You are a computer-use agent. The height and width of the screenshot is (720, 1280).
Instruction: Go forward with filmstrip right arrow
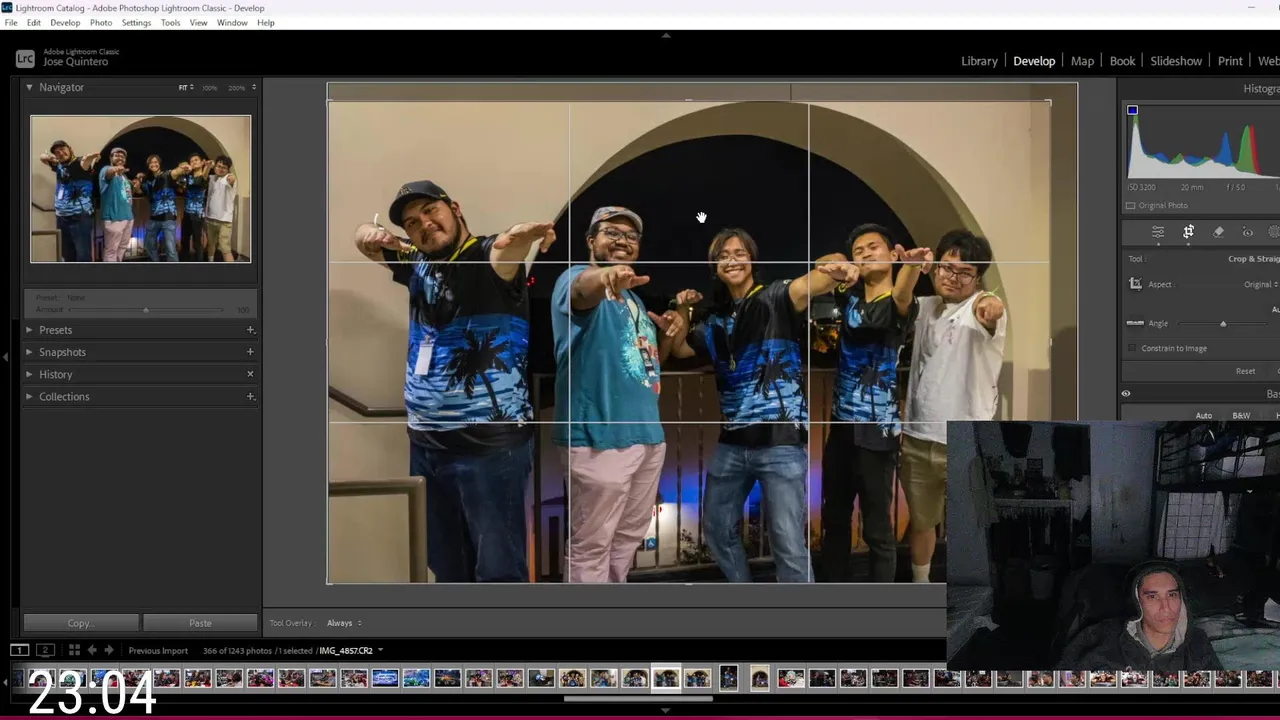(109, 650)
